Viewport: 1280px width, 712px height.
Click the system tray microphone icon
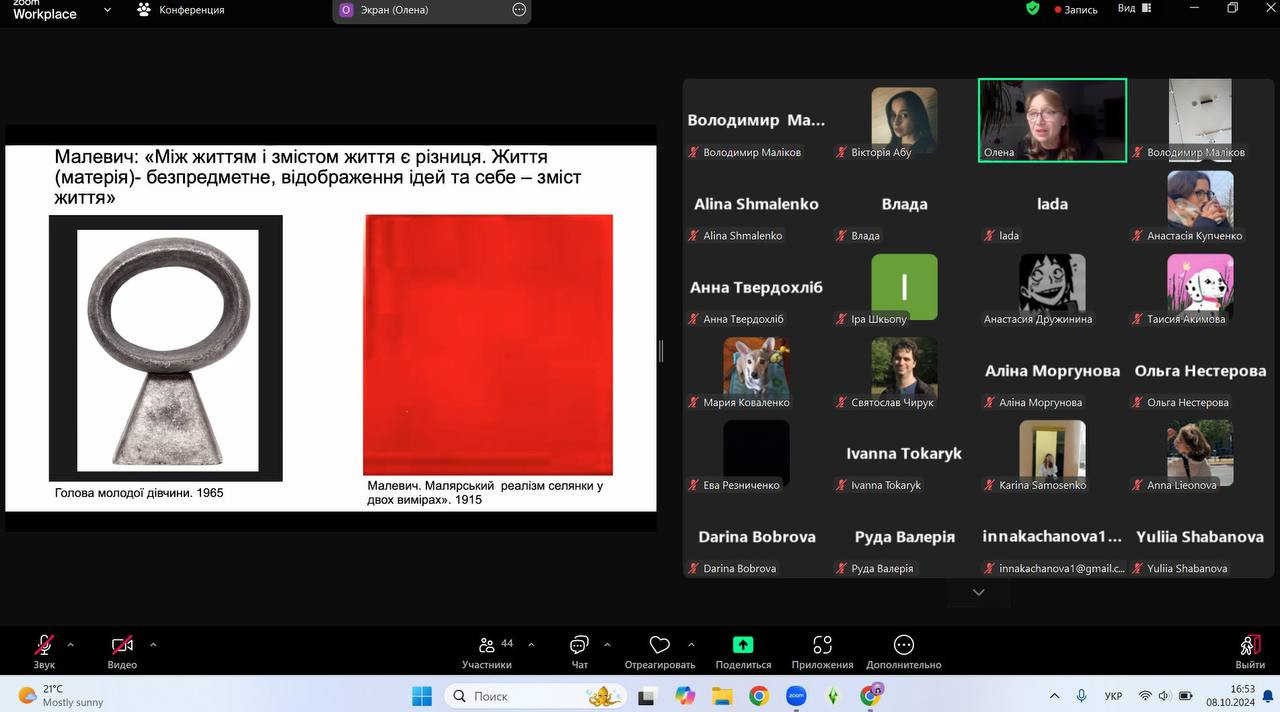click(1081, 695)
